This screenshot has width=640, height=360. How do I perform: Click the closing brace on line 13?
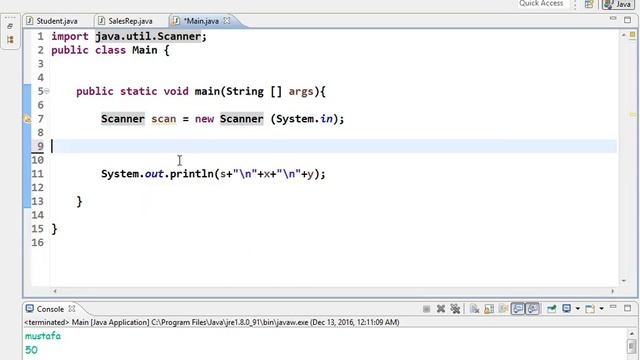pyautogui.click(x=79, y=201)
